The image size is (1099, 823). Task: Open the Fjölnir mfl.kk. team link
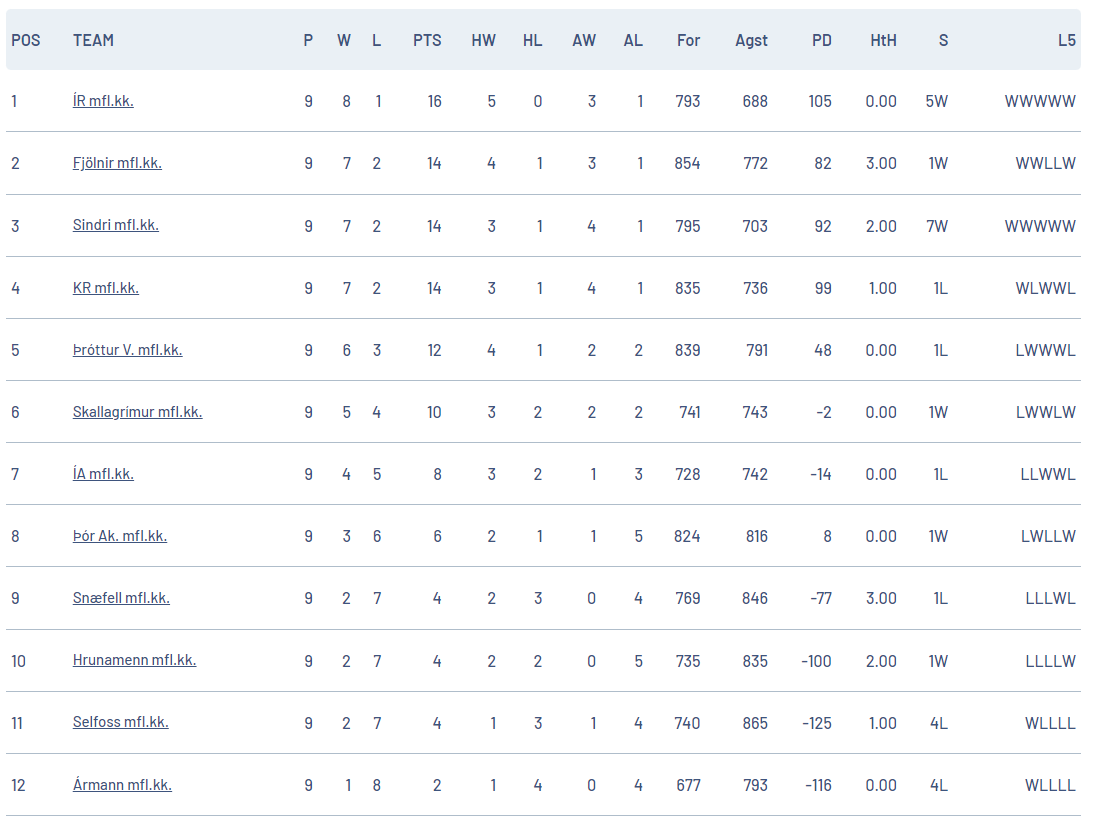pyautogui.click(x=117, y=163)
